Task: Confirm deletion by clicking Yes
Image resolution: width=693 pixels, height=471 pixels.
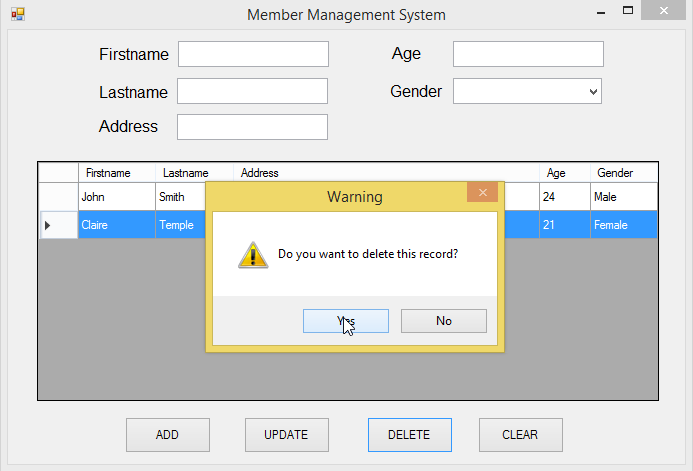Action: (x=345, y=321)
